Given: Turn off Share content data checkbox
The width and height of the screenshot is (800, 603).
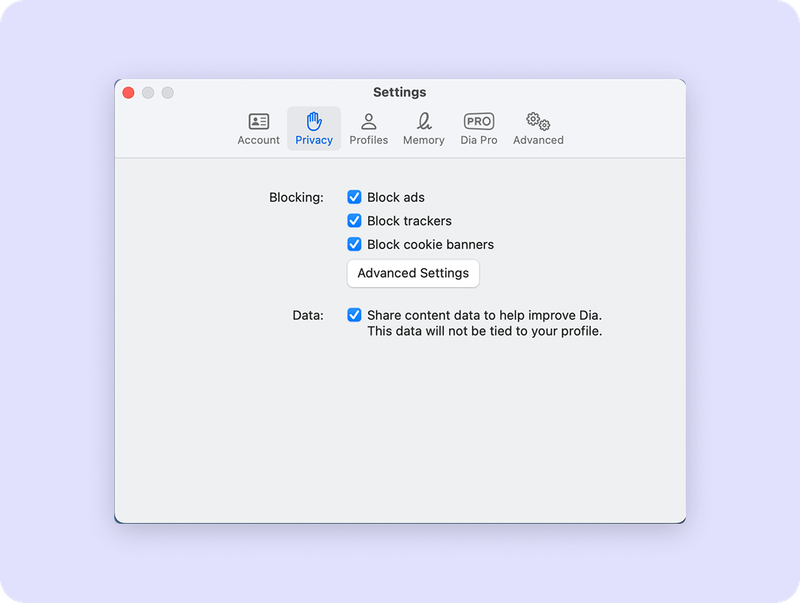Looking at the screenshot, I should pos(354,315).
